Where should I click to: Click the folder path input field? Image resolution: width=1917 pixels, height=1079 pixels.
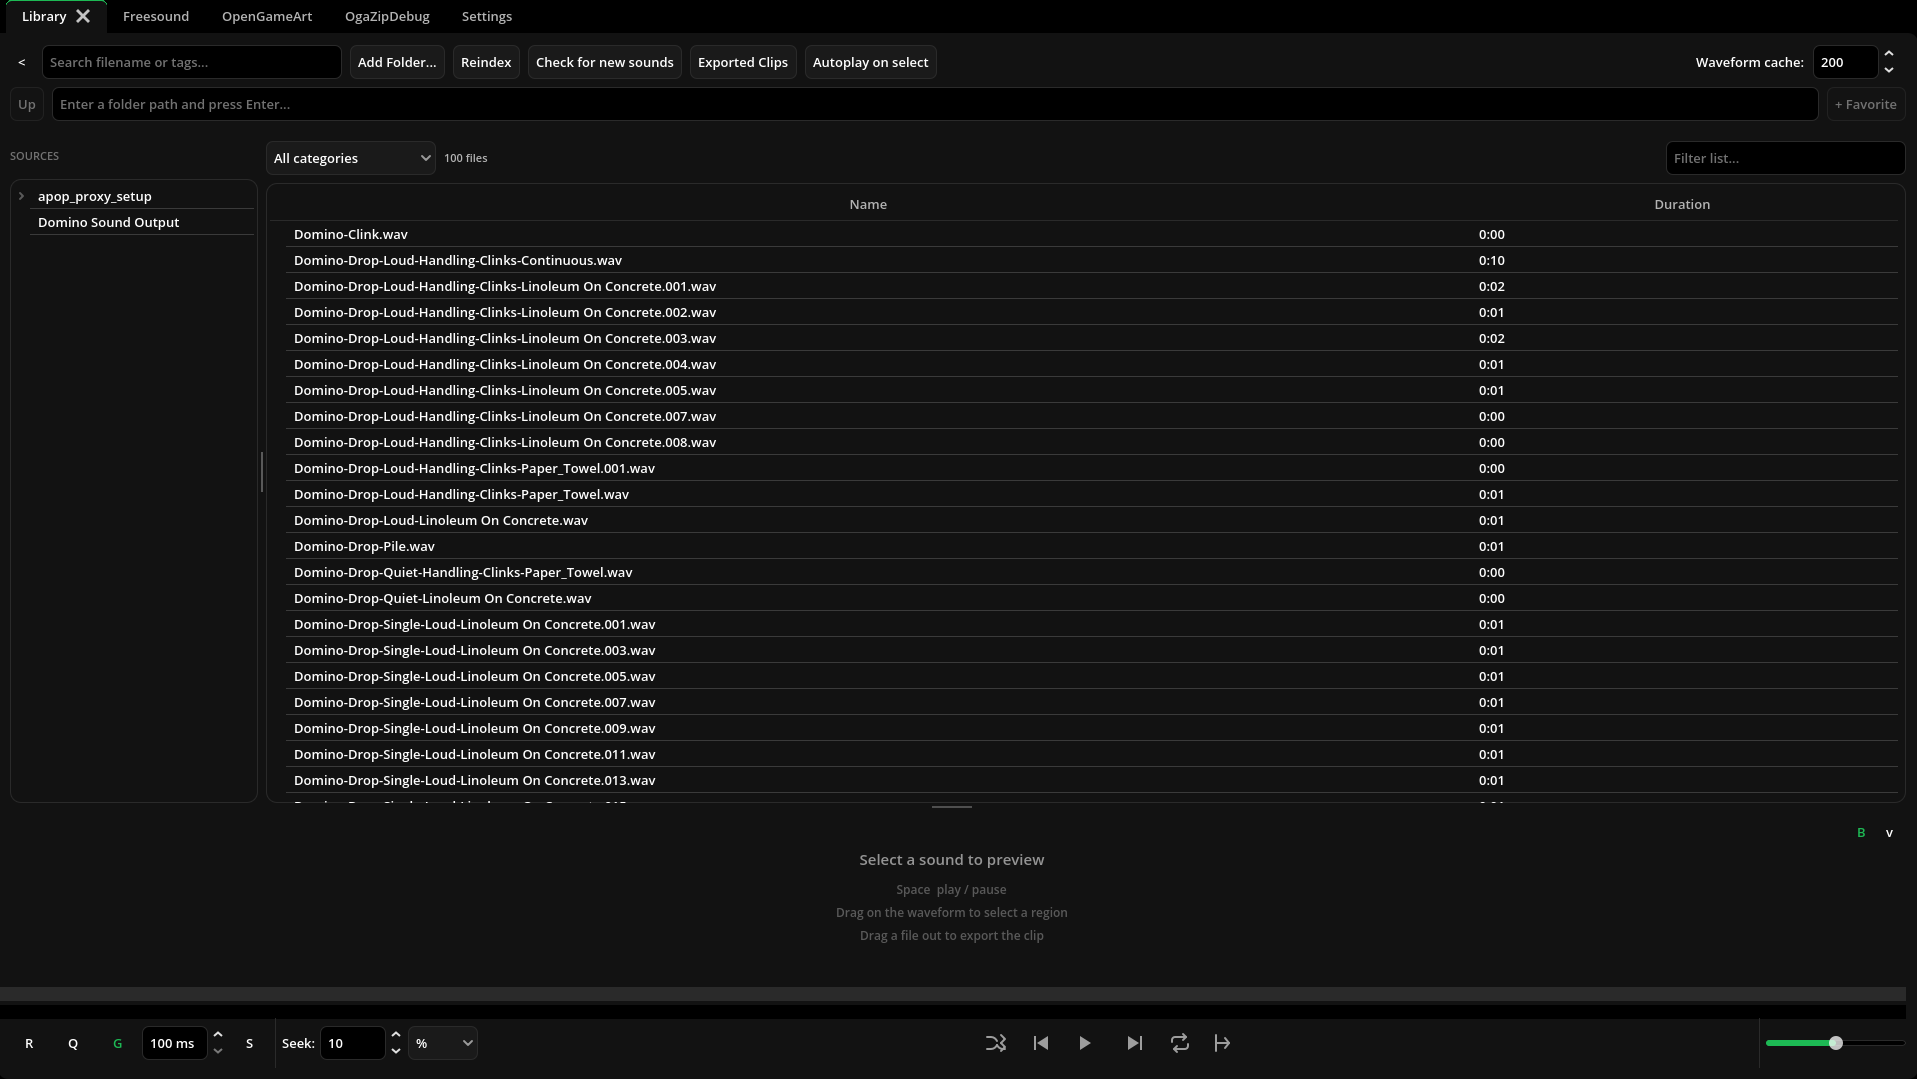[x=935, y=104]
